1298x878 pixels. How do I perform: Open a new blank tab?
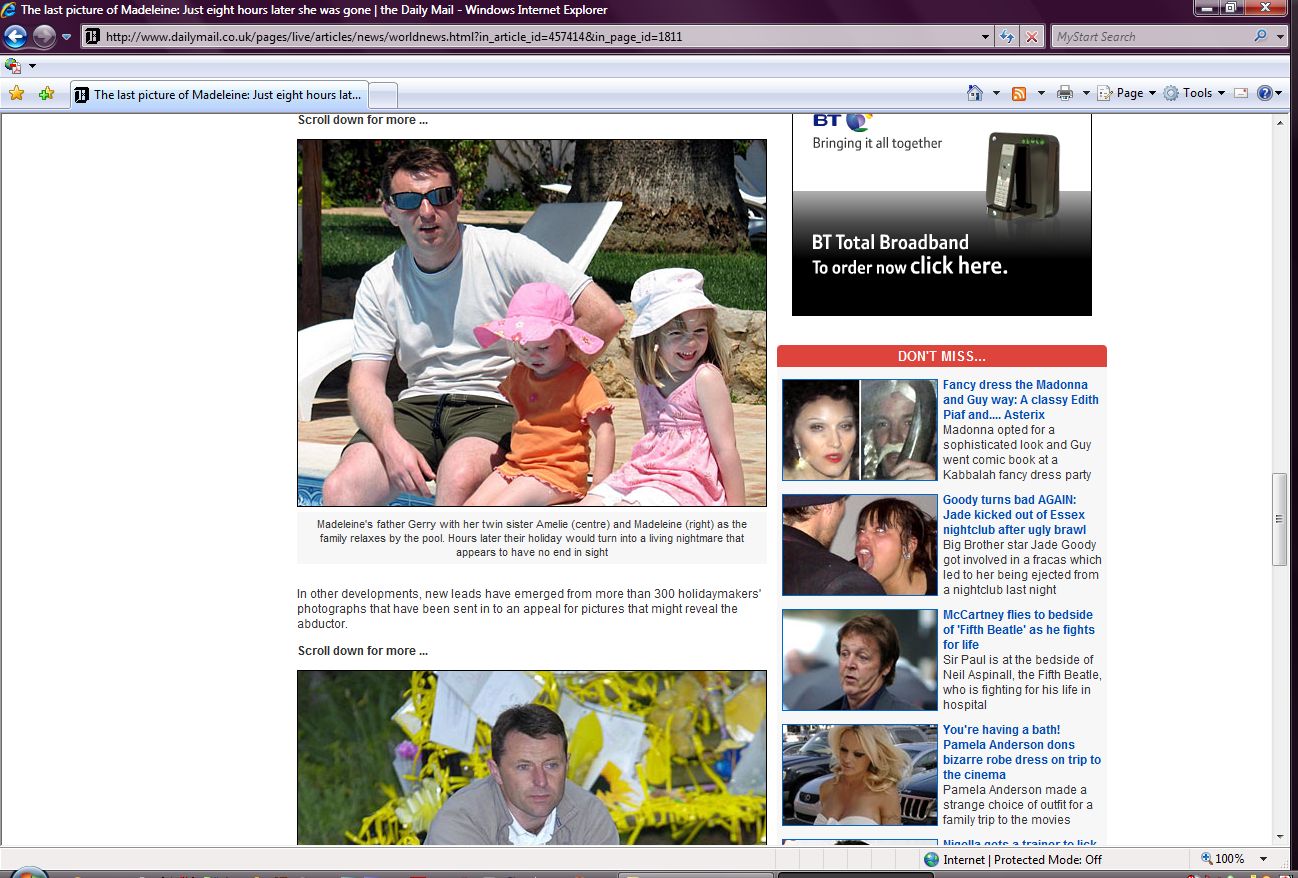(384, 95)
